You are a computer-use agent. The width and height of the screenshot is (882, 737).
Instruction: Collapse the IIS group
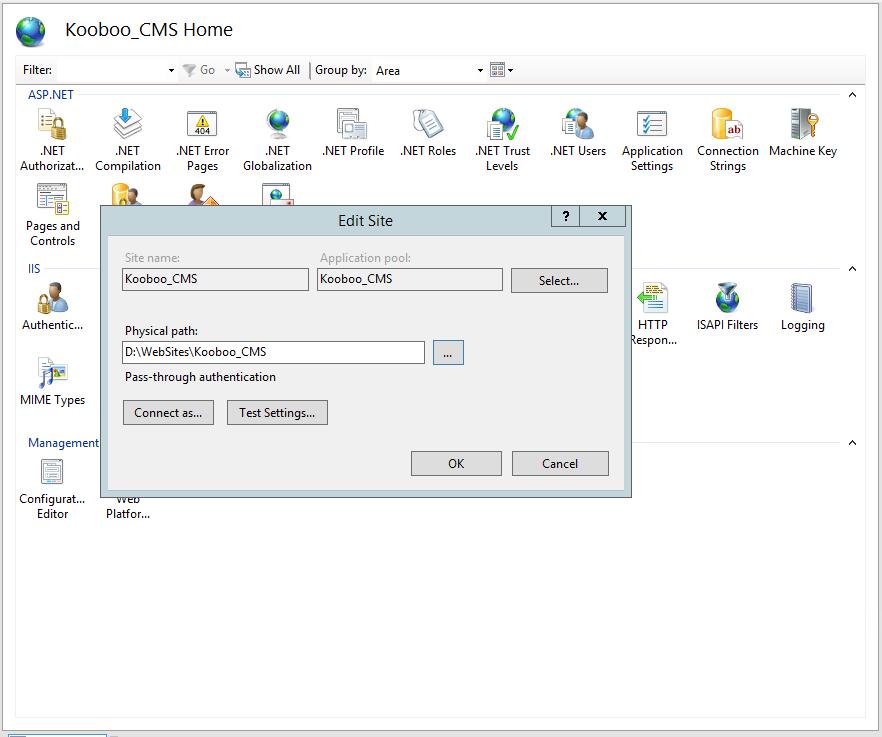852,268
